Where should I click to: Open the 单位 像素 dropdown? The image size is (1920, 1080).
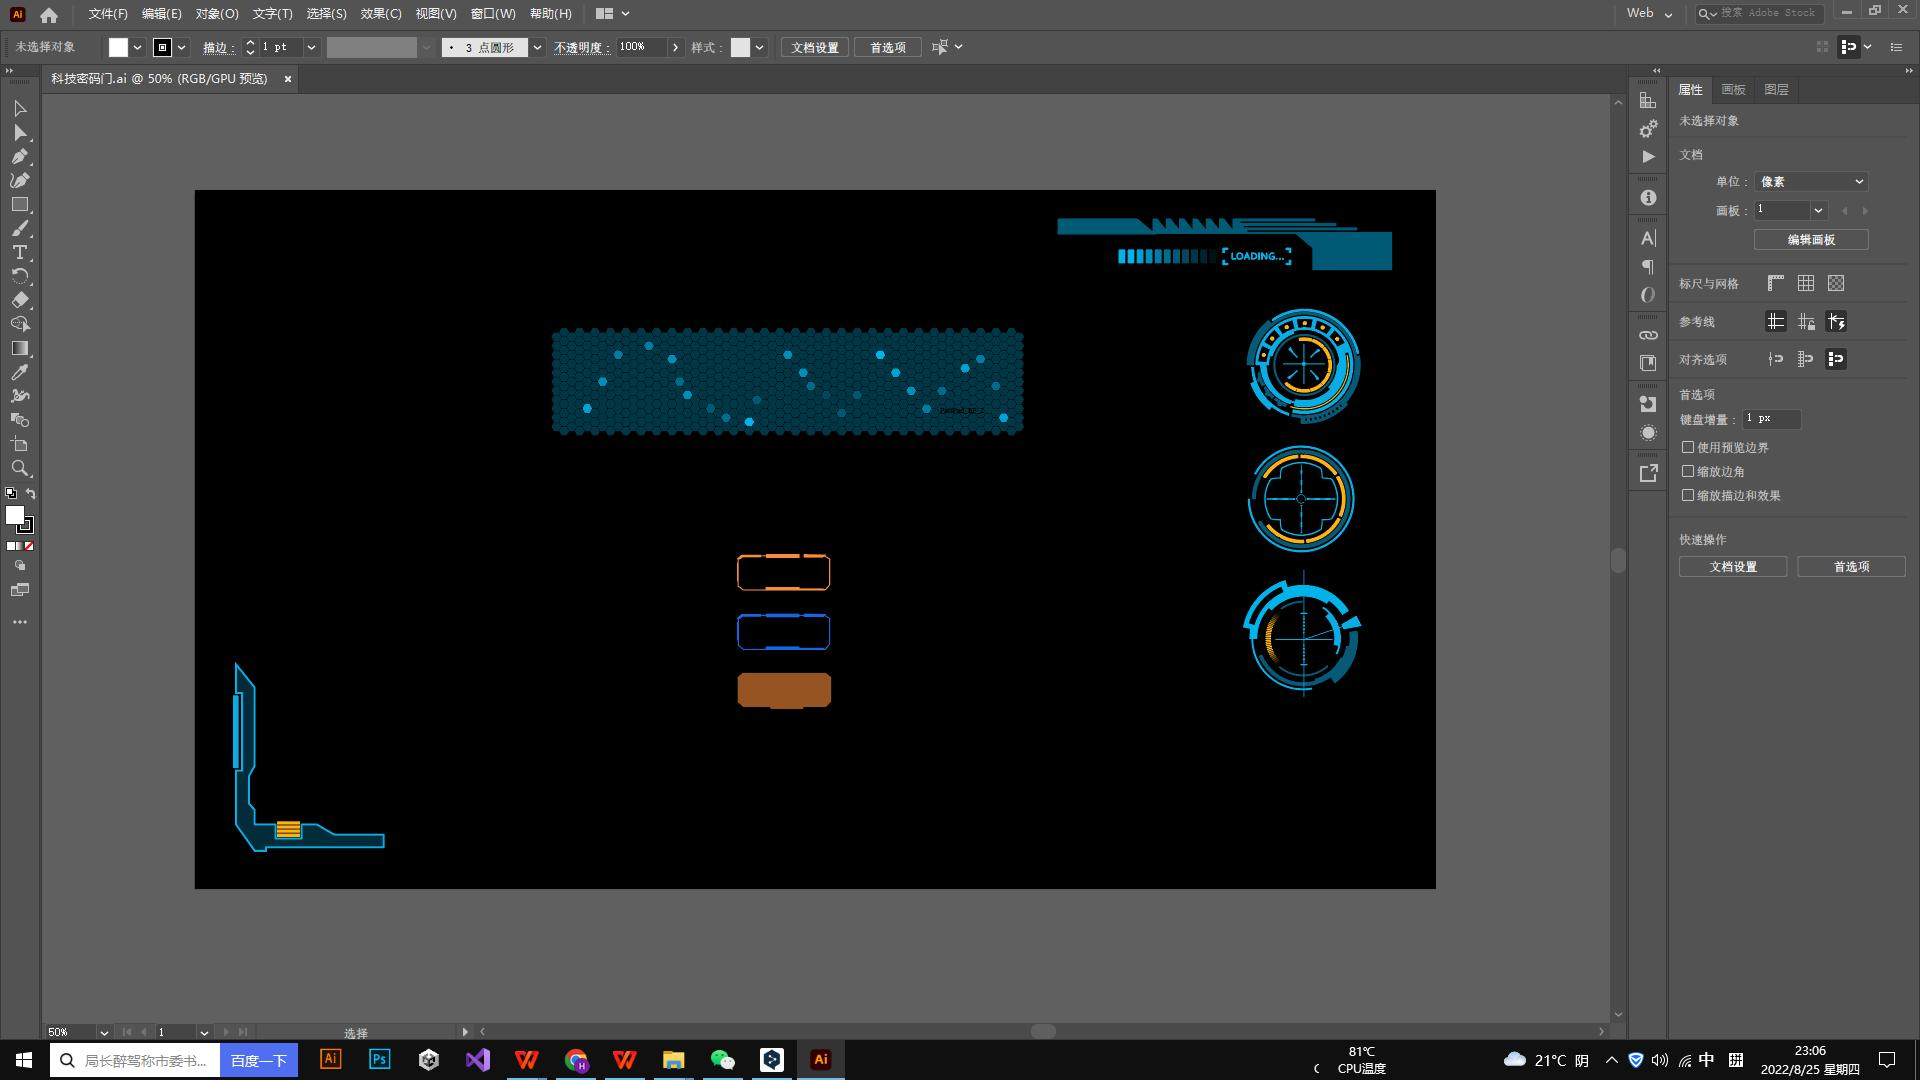(x=1812, y=182)
